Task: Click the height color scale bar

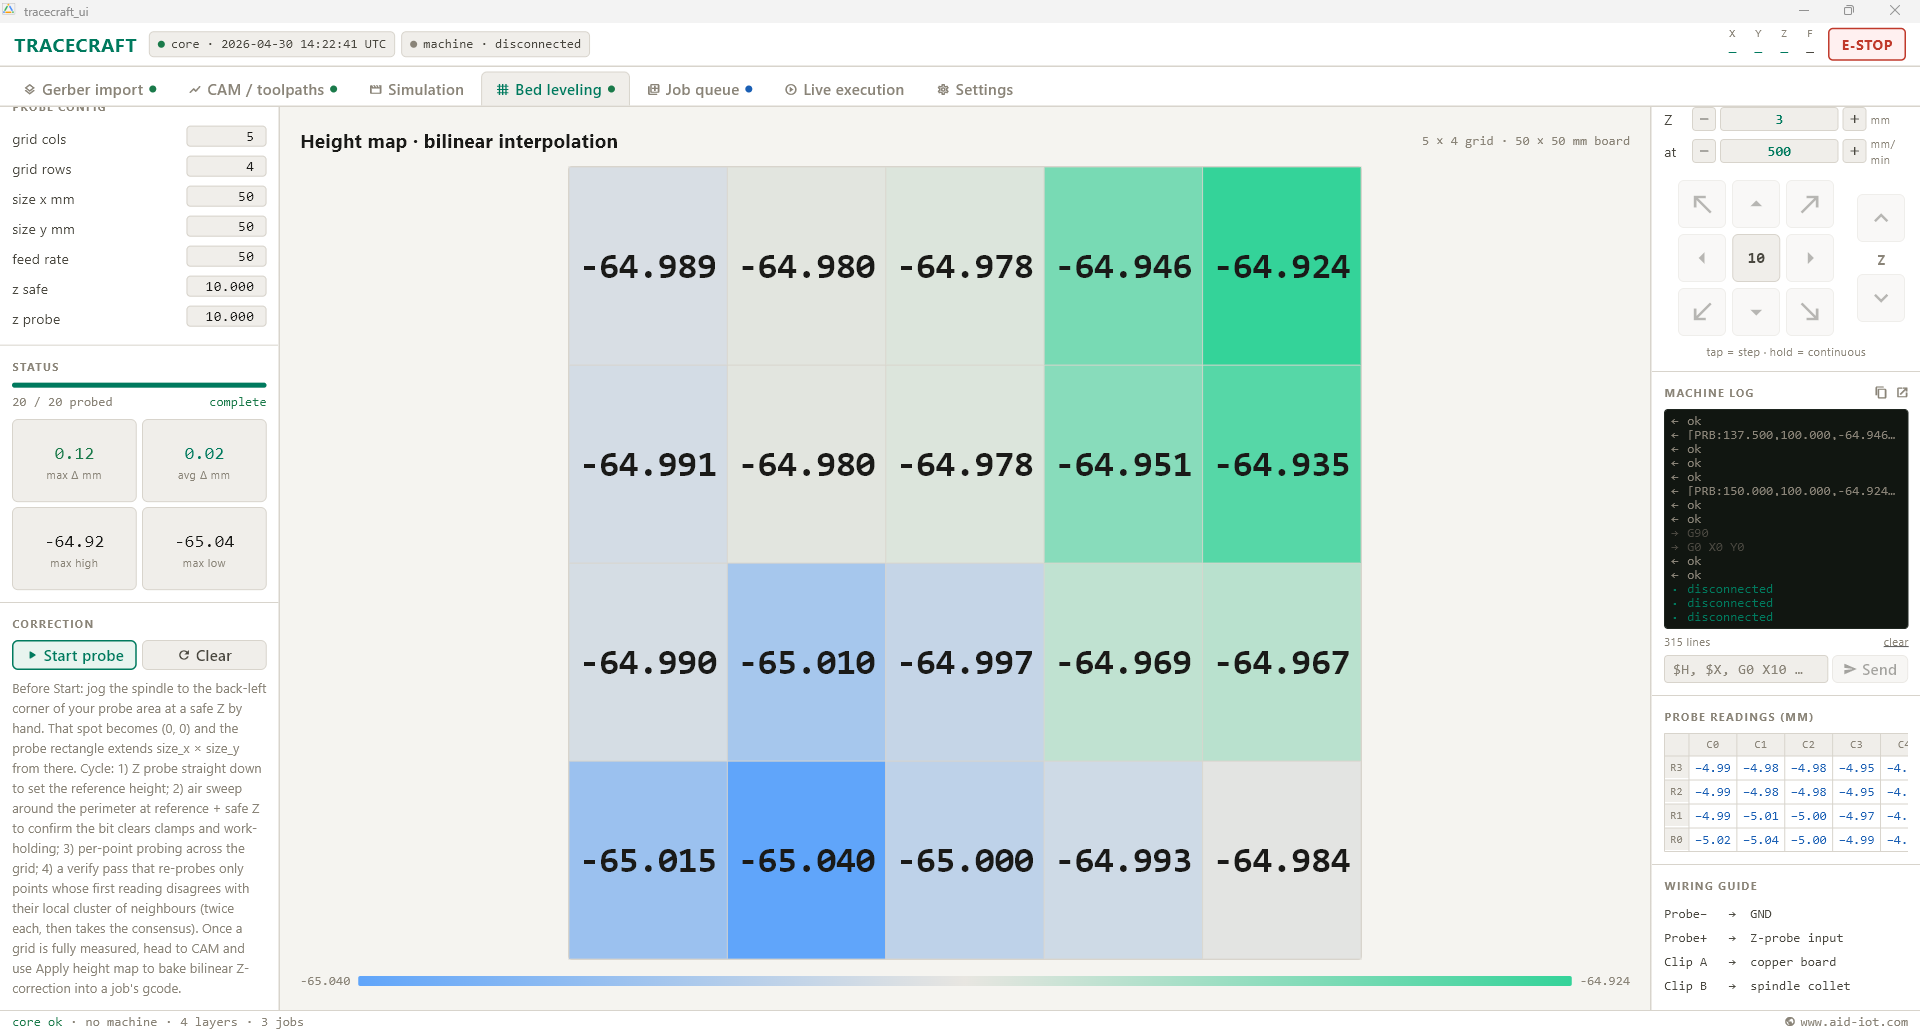Action: [965, 981]
